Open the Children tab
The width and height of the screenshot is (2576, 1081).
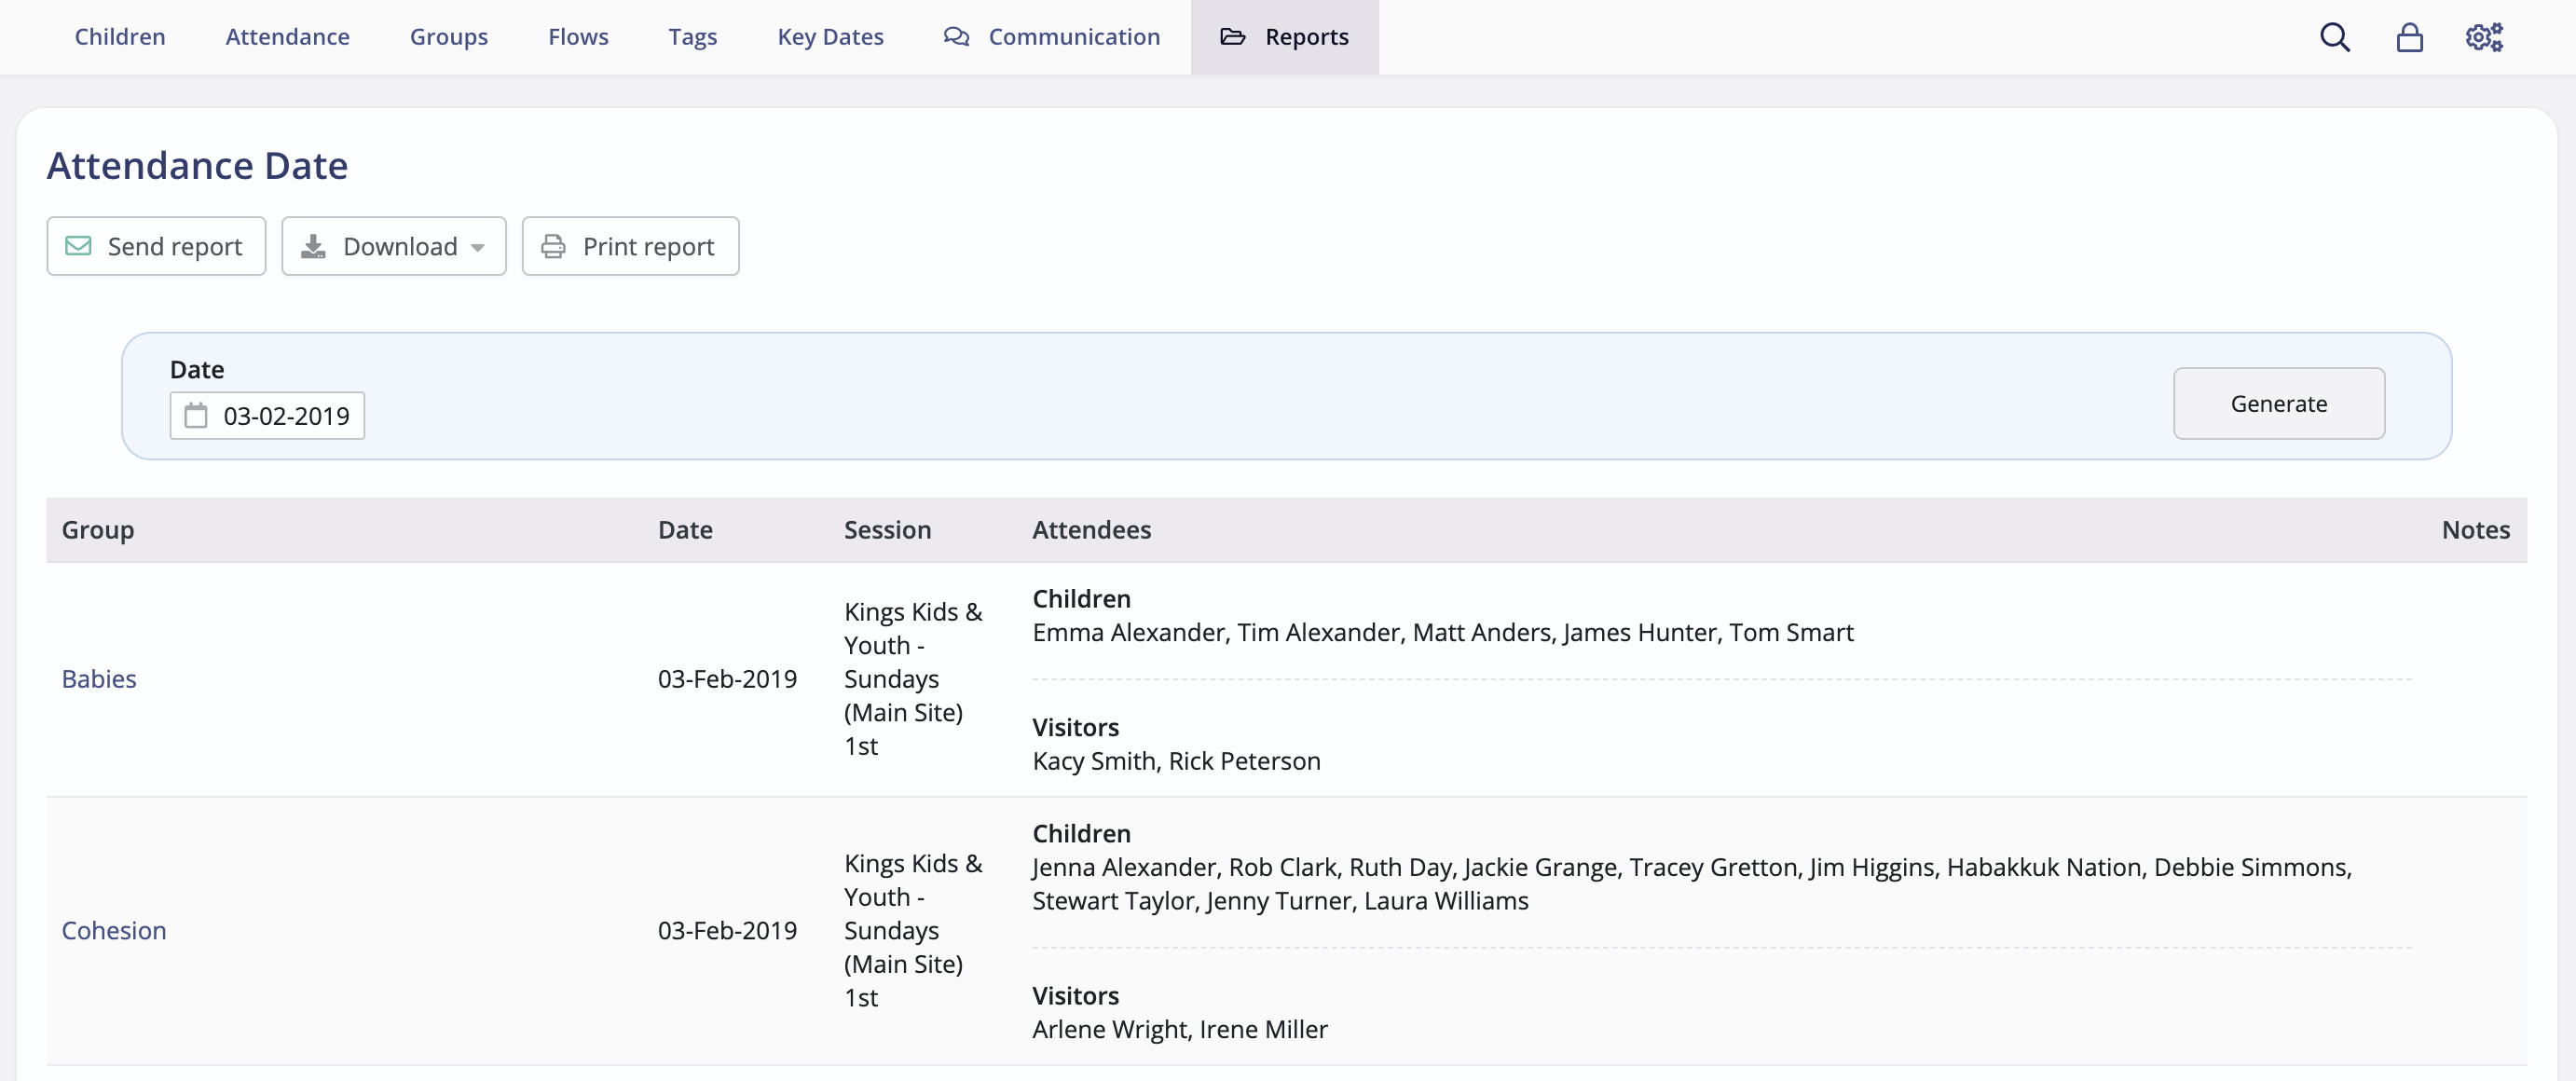click(x=120, y=37)
